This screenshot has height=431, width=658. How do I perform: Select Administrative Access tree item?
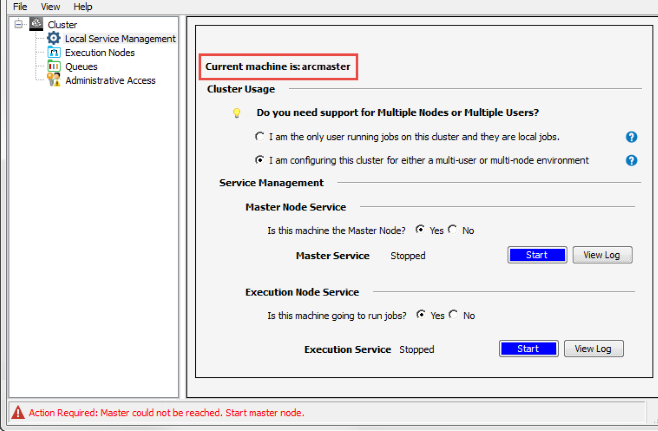click(x=110, y=81)
